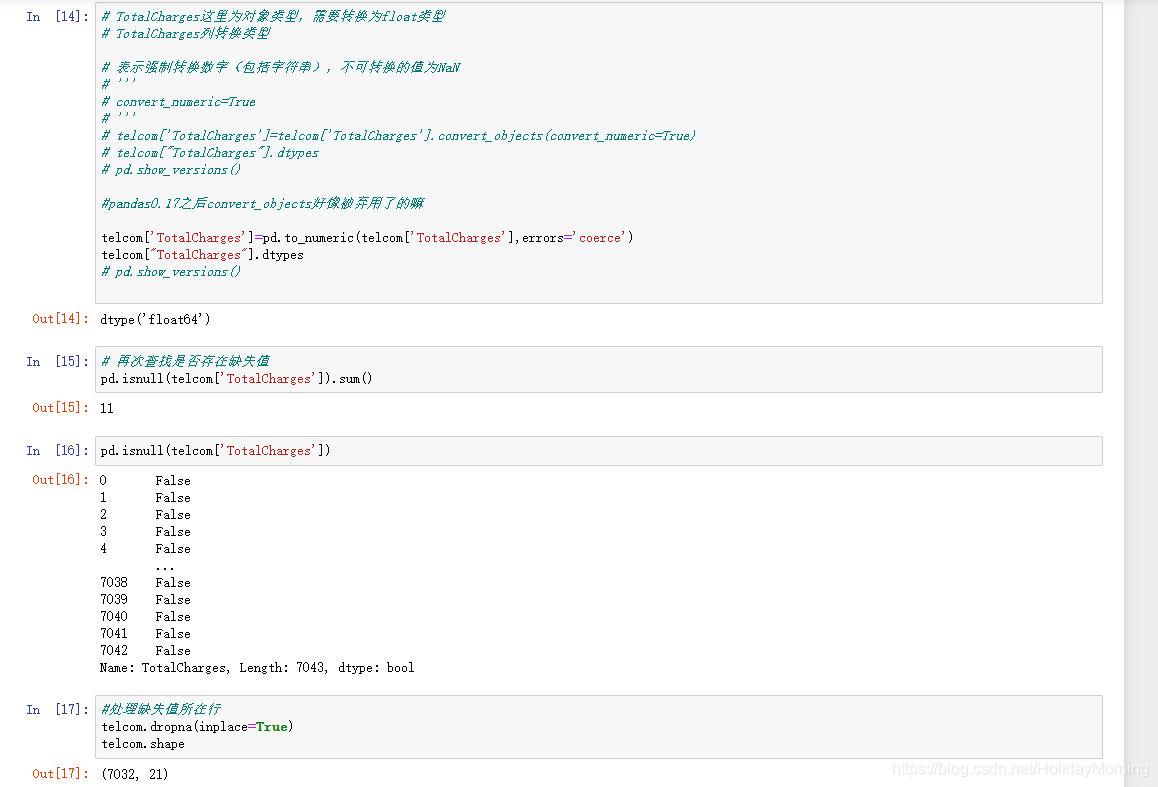Select the Out[16] prompt label
Image resolution: width=1158 pixels, height=787 pixels.
(x=60, y=479)
